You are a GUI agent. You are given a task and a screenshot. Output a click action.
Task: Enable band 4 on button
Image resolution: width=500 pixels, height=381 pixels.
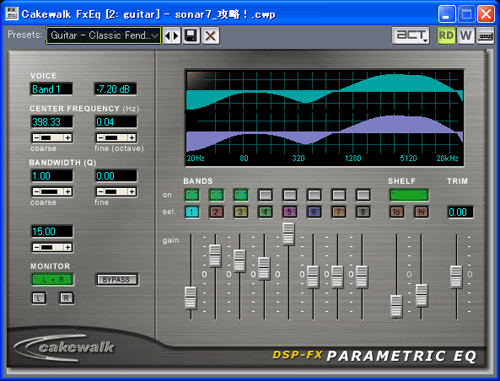[265, 195]
